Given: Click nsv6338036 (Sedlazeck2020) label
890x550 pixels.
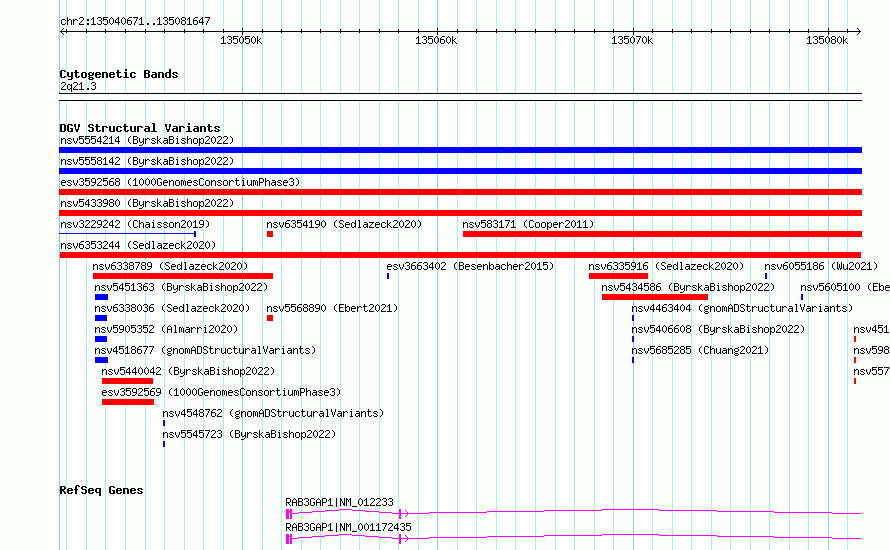Looking at the screenshot, I should click(172, 308).
